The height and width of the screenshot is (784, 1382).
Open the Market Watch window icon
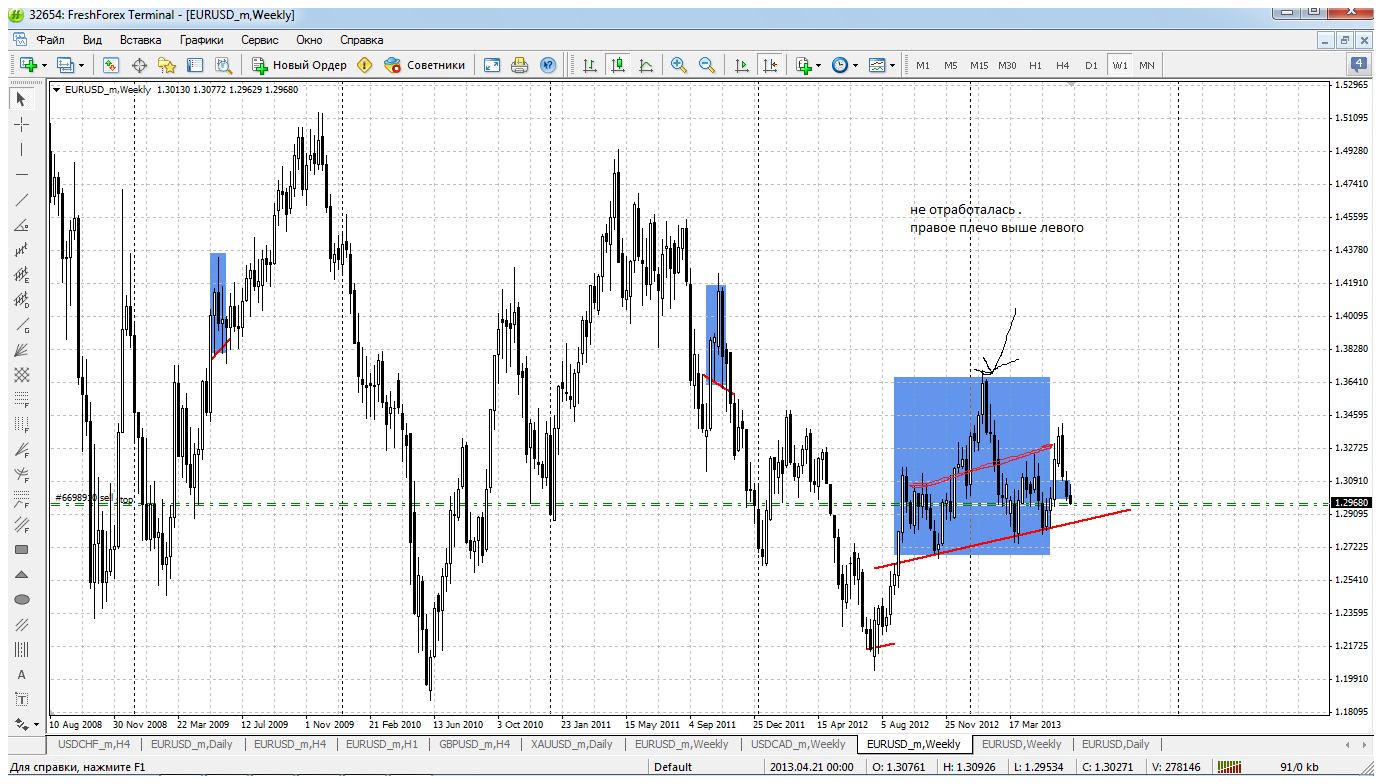click(x=111, y=65)
